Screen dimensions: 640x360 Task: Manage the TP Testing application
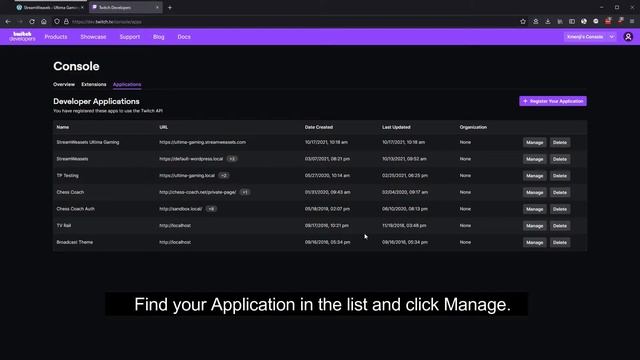(x=534, y=176)
